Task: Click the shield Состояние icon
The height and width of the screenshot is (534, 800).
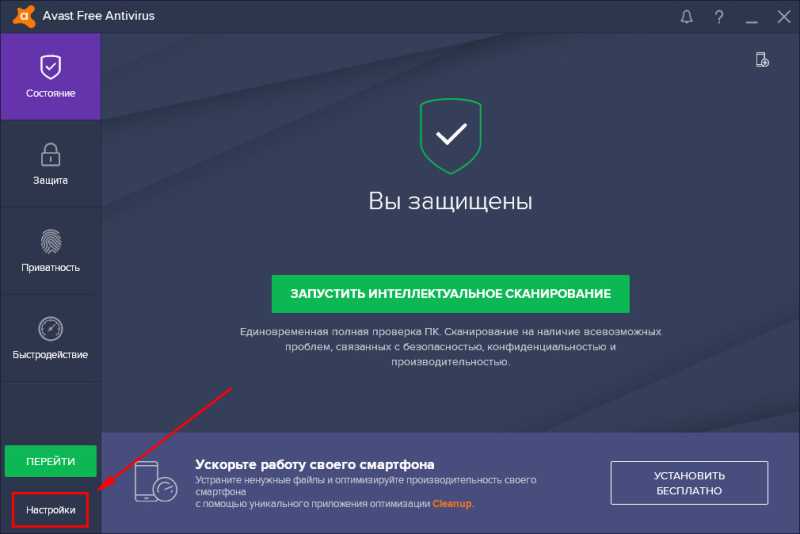Action: tap(51, 67)
